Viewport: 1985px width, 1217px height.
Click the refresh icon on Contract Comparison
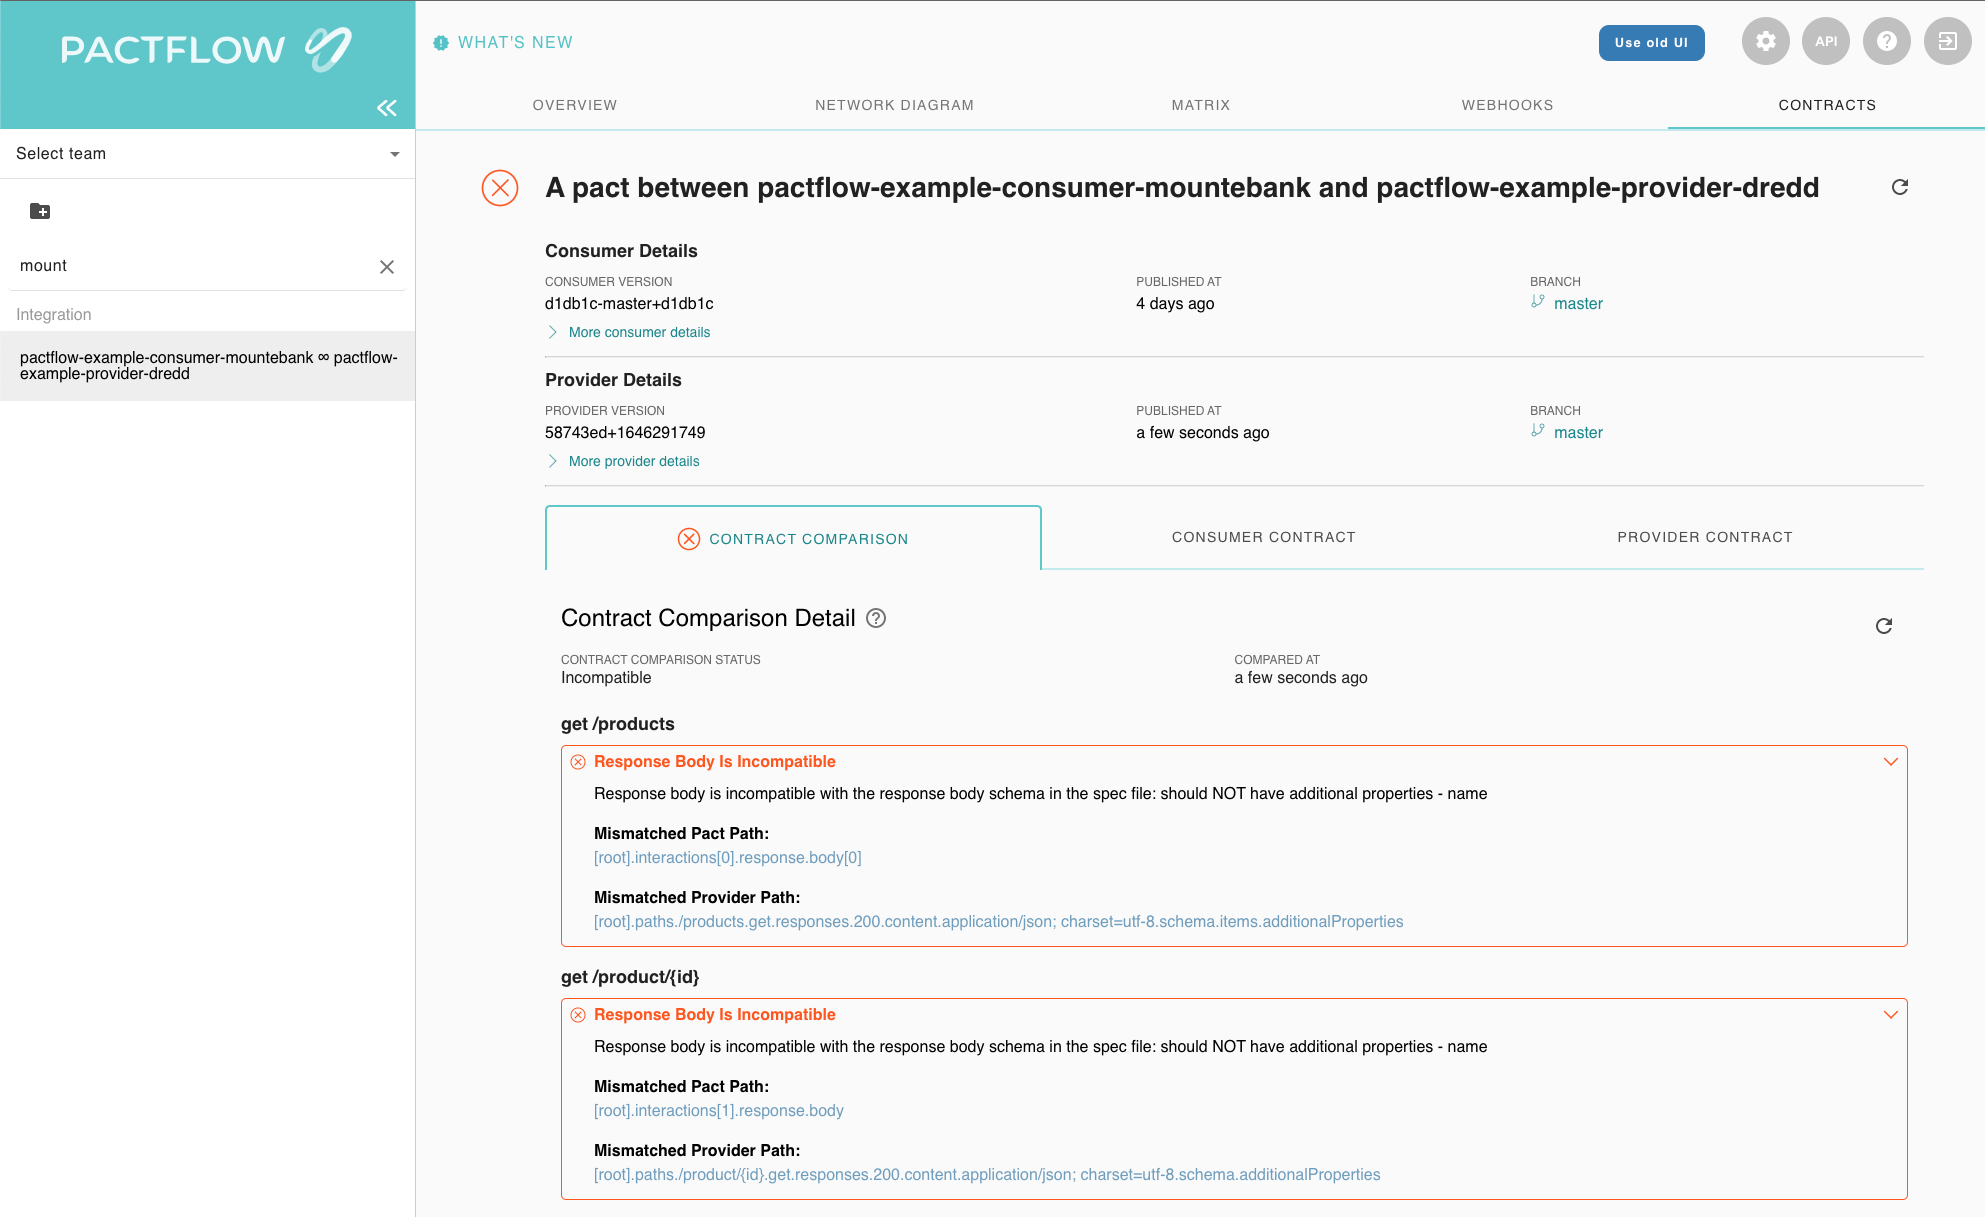pos(1884,626)
